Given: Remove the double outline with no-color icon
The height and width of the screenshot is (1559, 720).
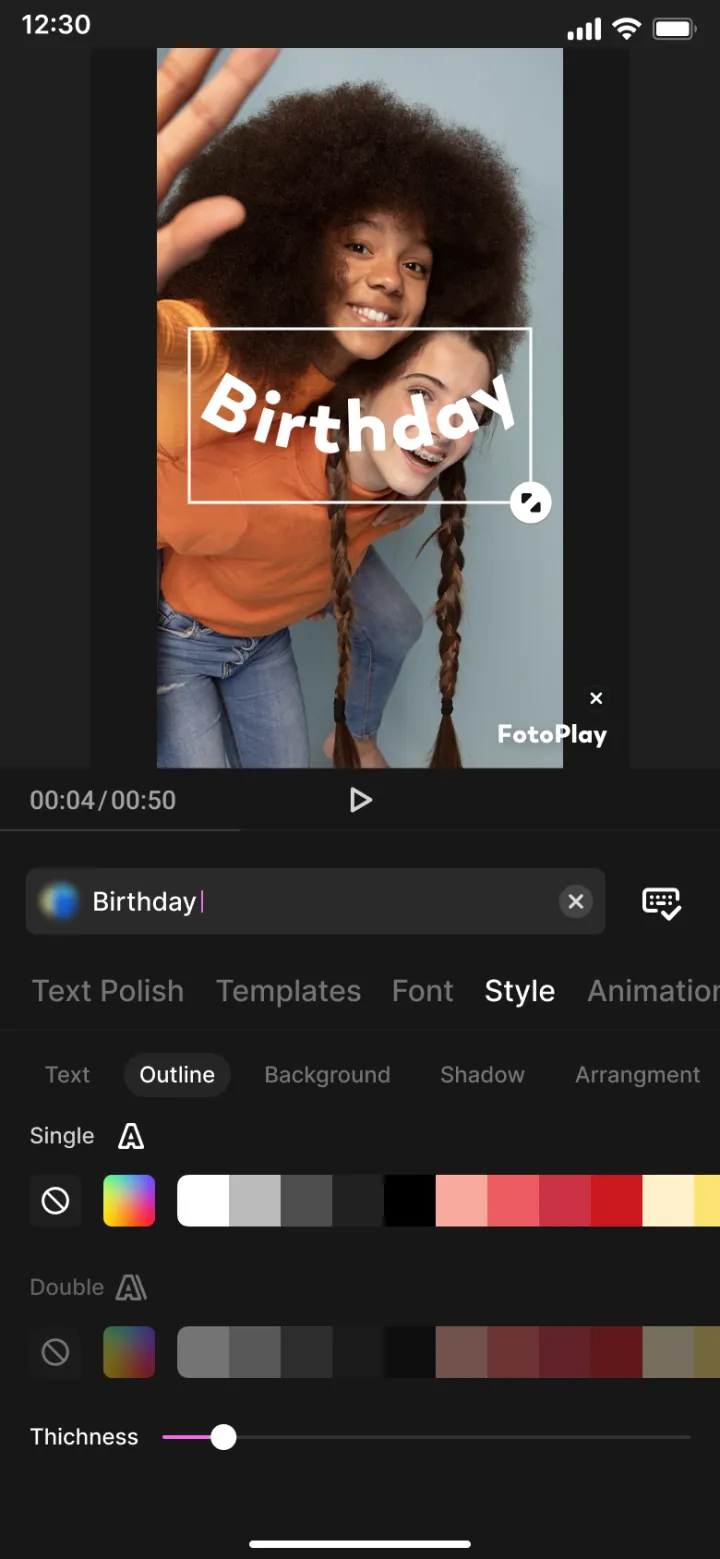Looking at the screenshot, I should [x=55, y=1352].
